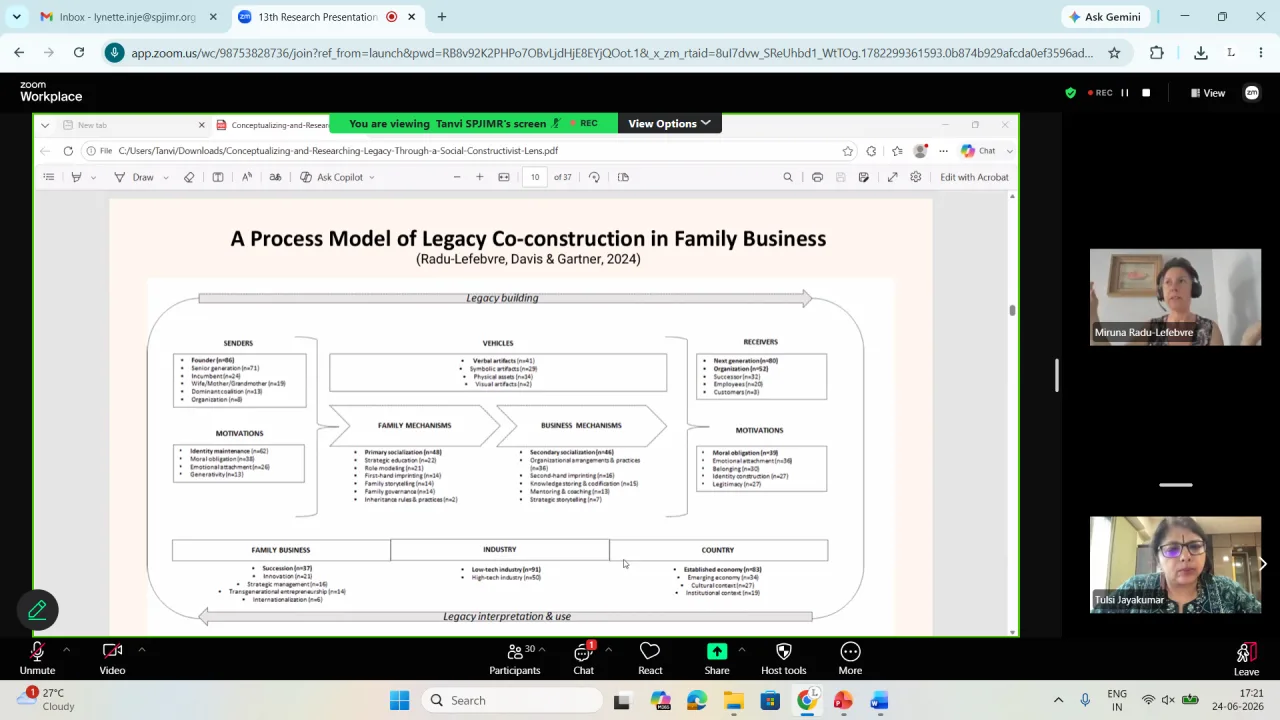
Task: Open the Participants panel
Action: tap(514, 658)
